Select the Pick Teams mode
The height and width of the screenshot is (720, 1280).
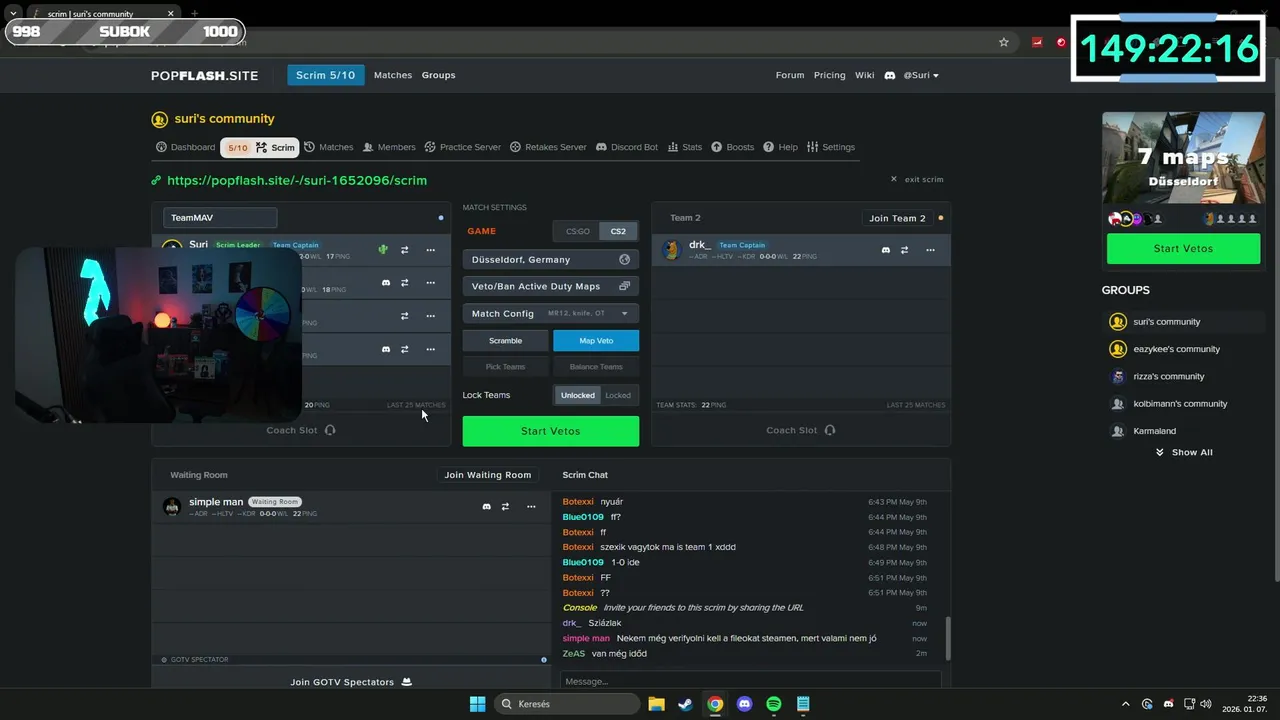coord(505,367)
